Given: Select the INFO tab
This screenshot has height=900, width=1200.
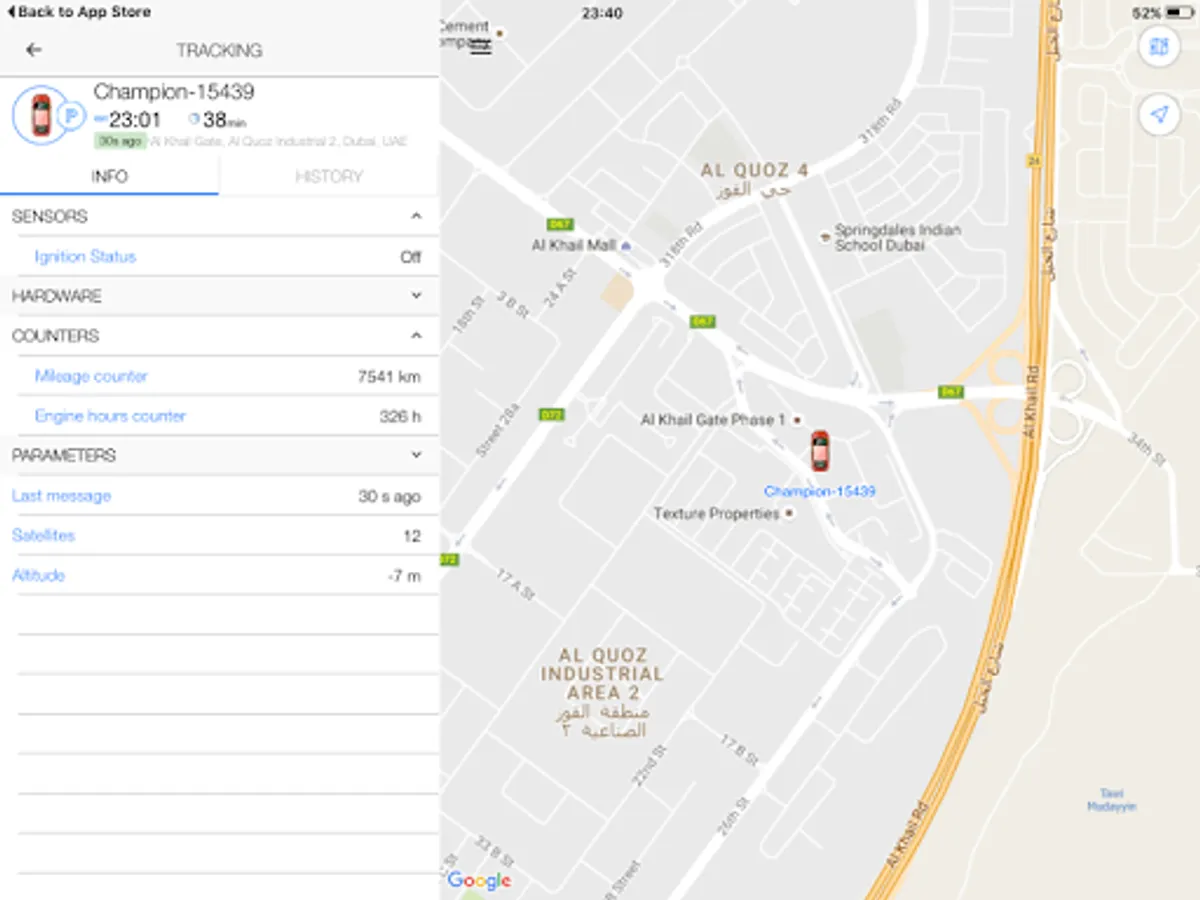Looking at the screenshot, I should [109, 176].
